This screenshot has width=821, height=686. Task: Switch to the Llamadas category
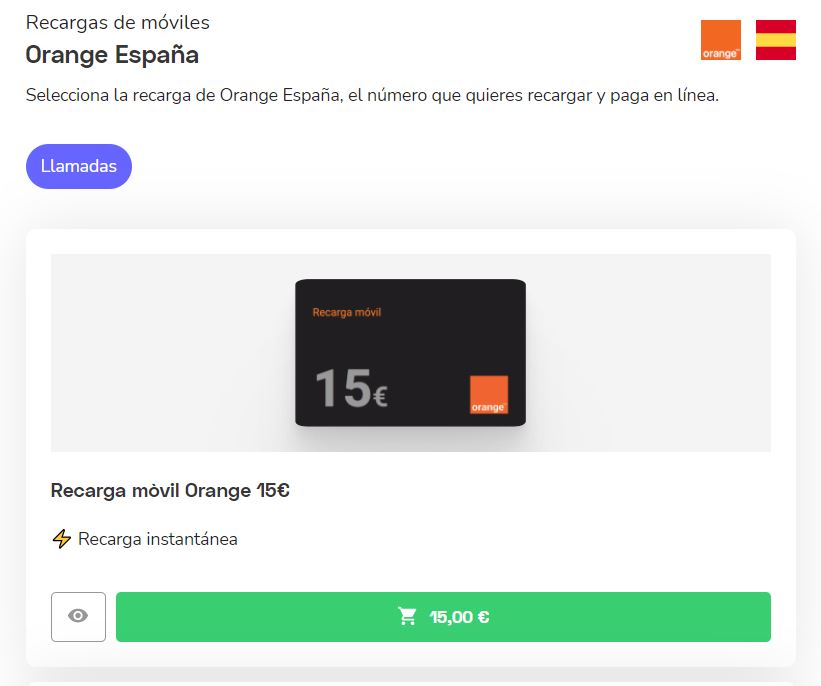point(78,166)
